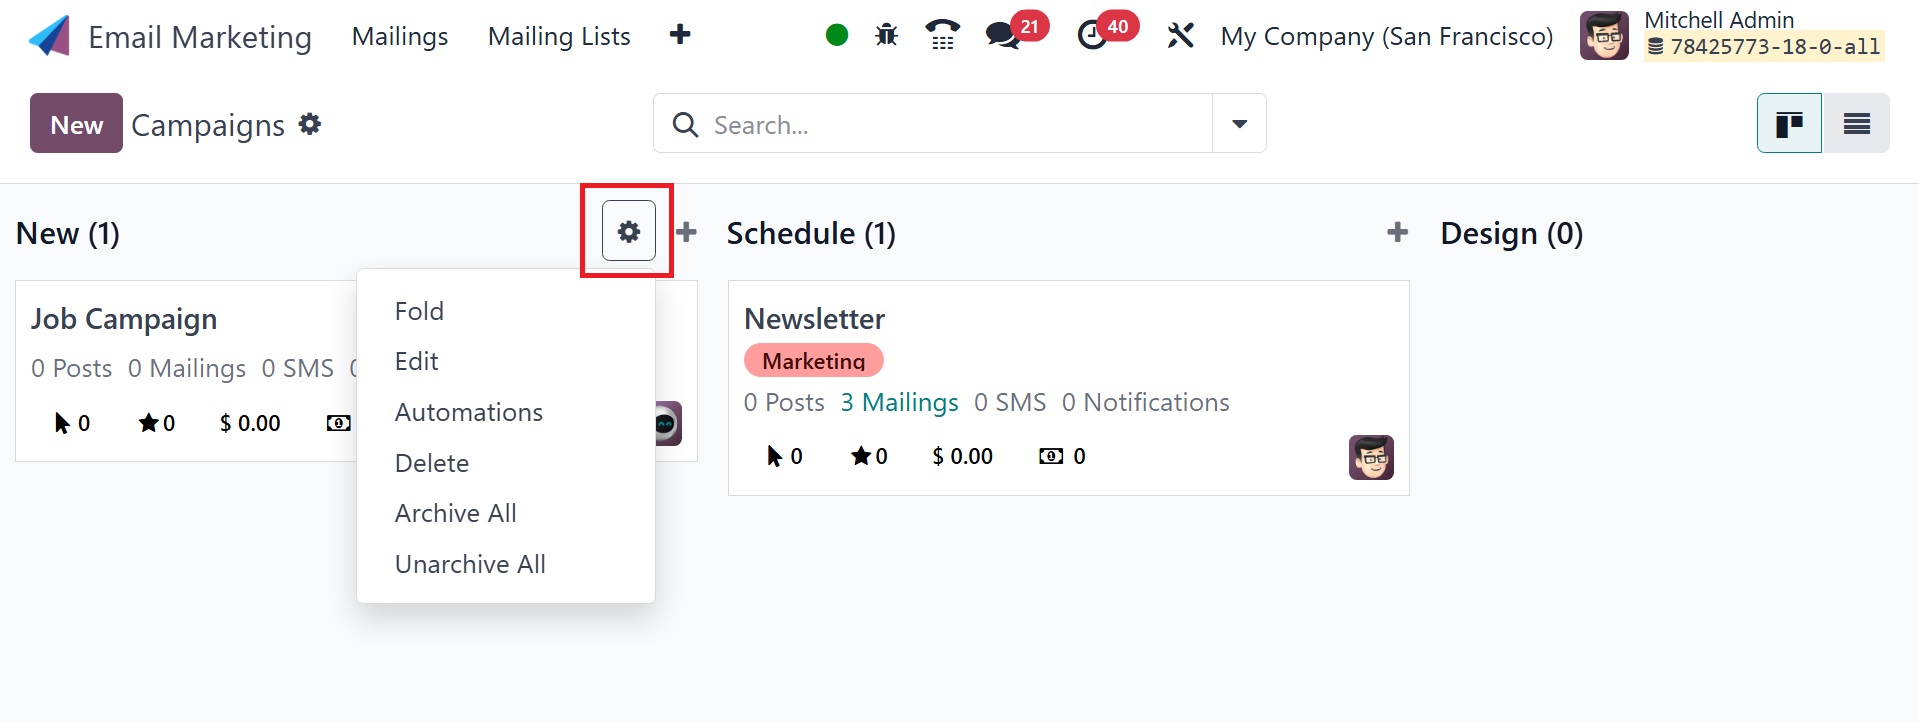Screen dimensions: 1919x722
Task: Click the New column gear settings button
Action: [x=628, y=231]
